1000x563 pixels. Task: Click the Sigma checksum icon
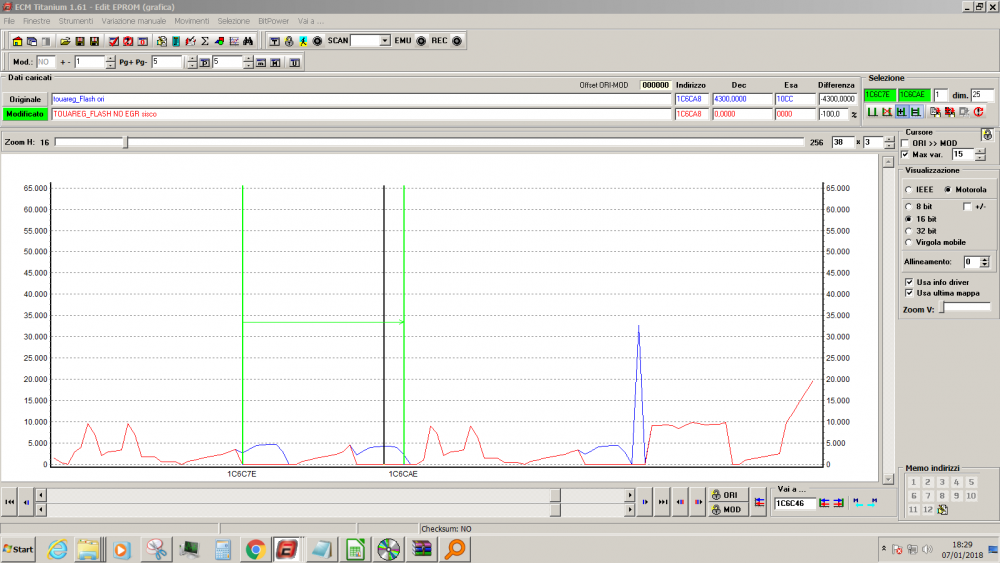[x=204, y=41]
